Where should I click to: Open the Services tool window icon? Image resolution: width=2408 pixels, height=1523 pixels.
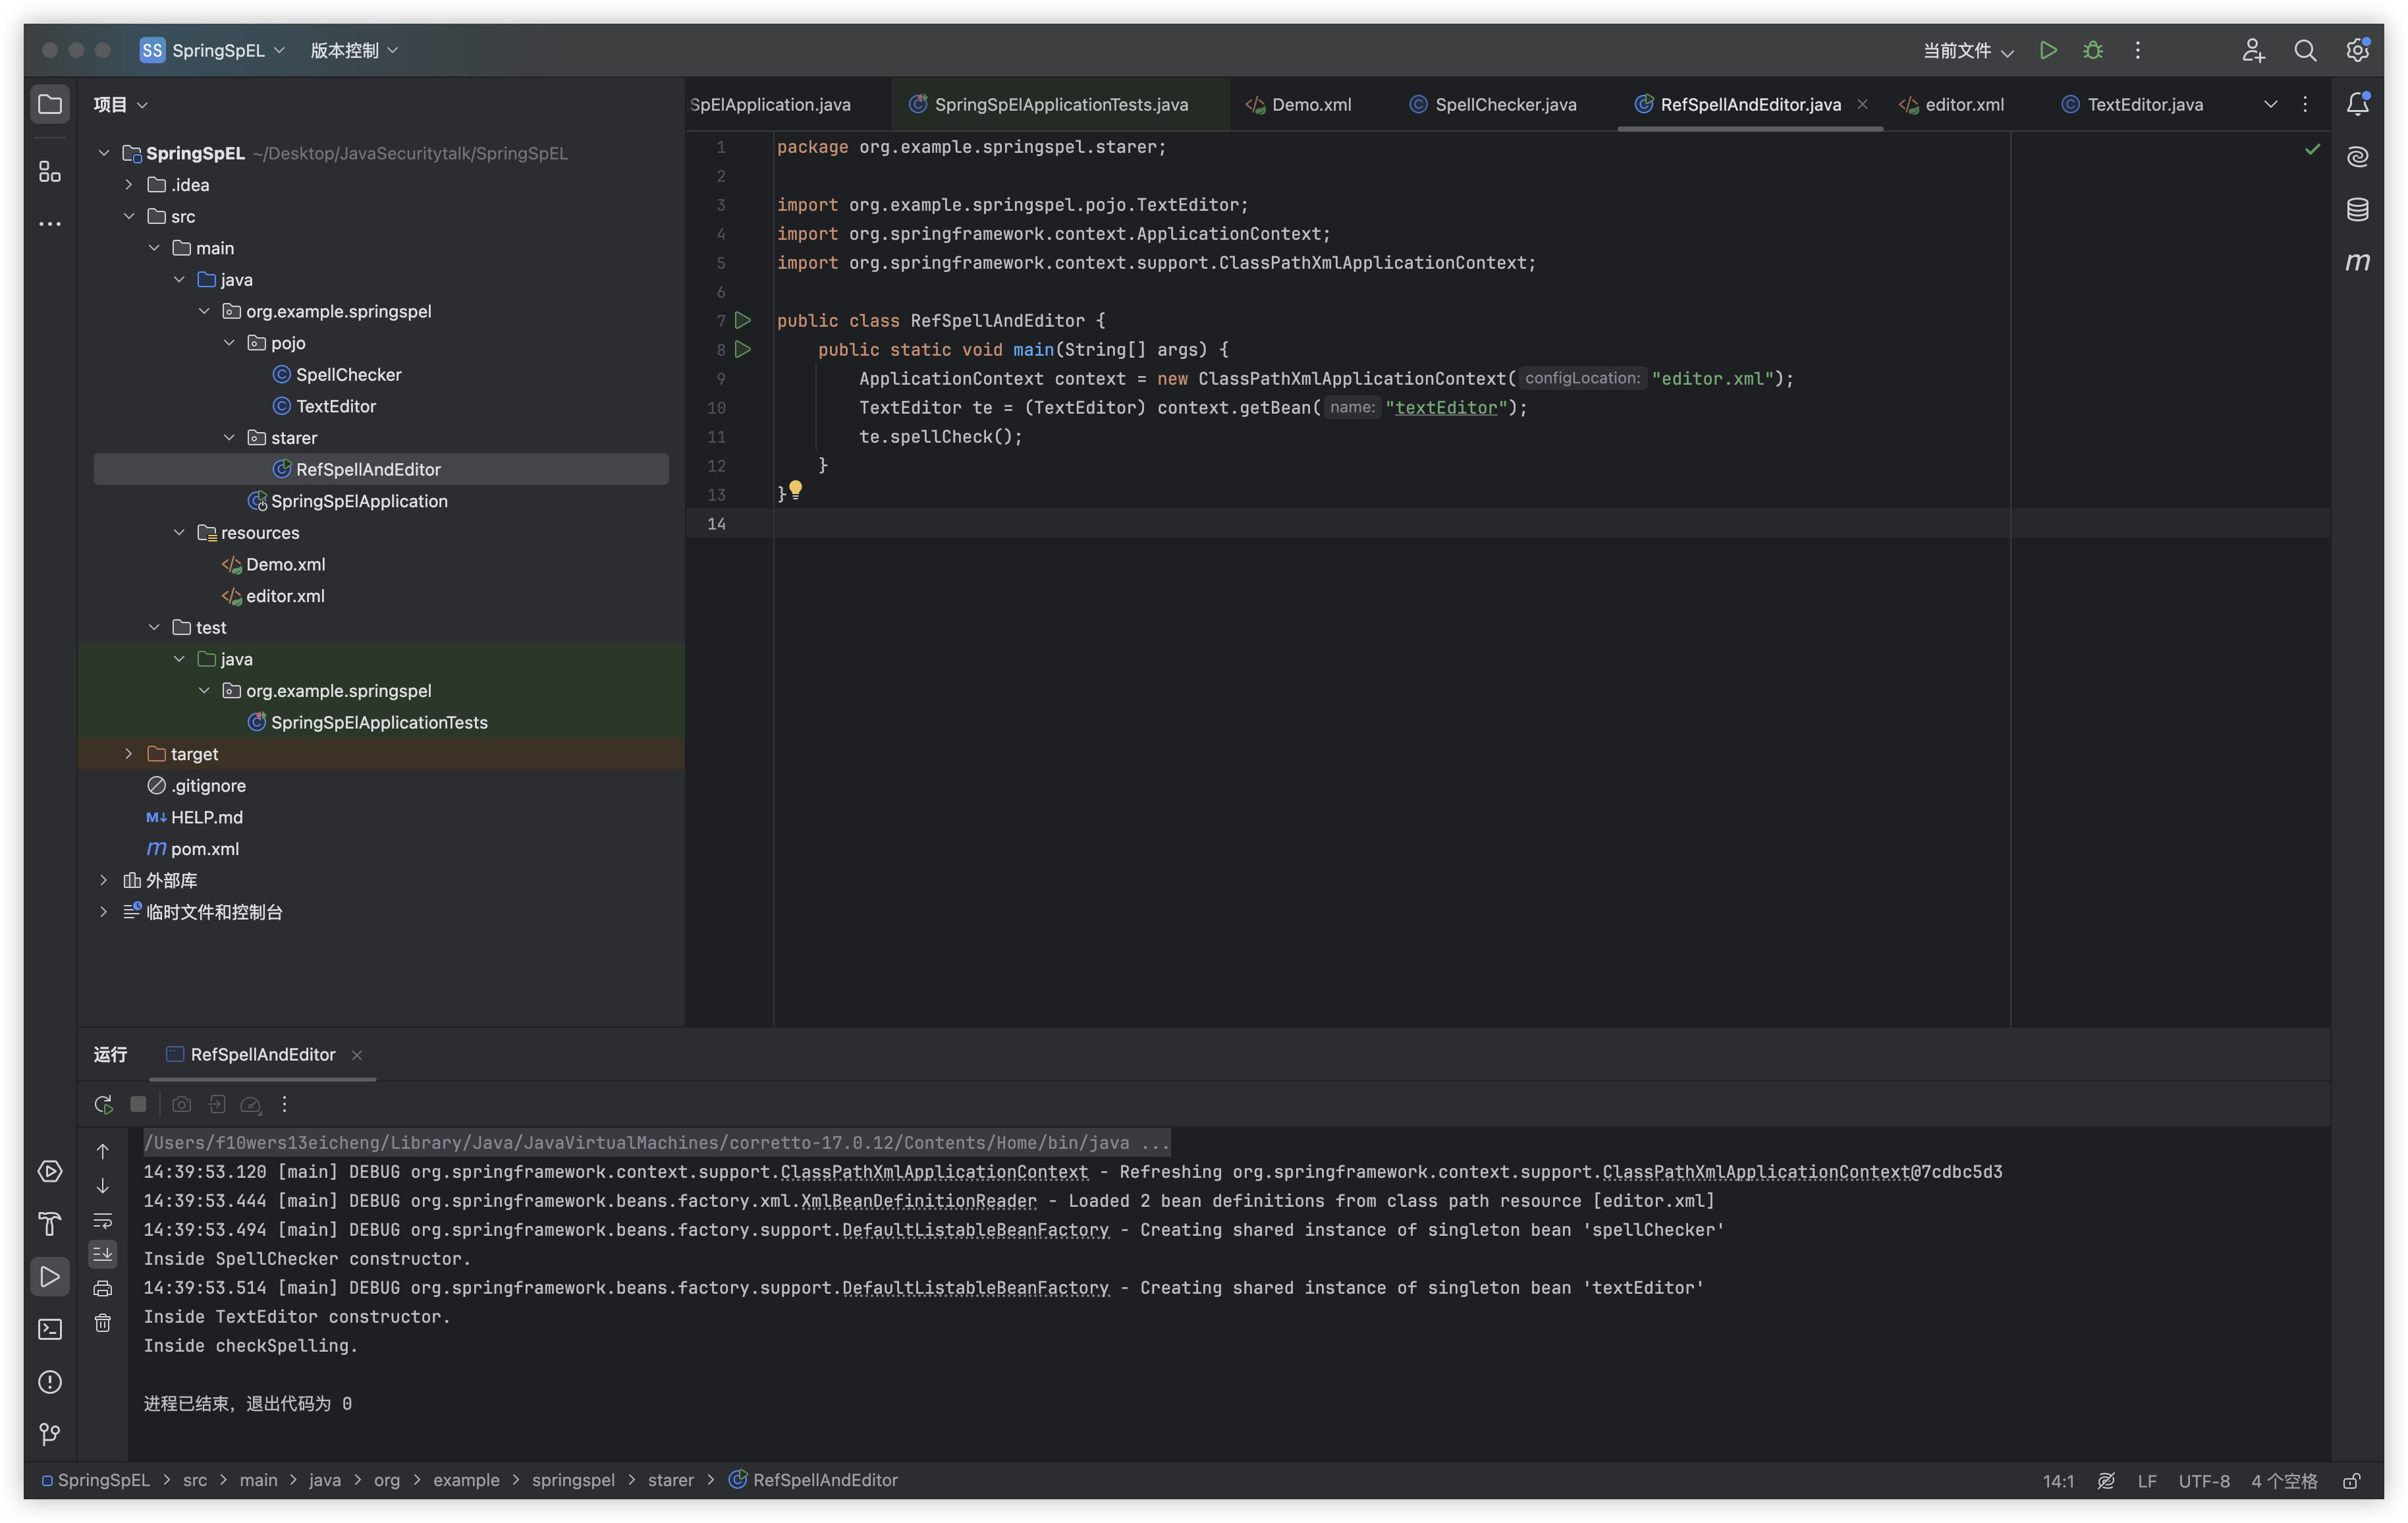click(49, 1171)
